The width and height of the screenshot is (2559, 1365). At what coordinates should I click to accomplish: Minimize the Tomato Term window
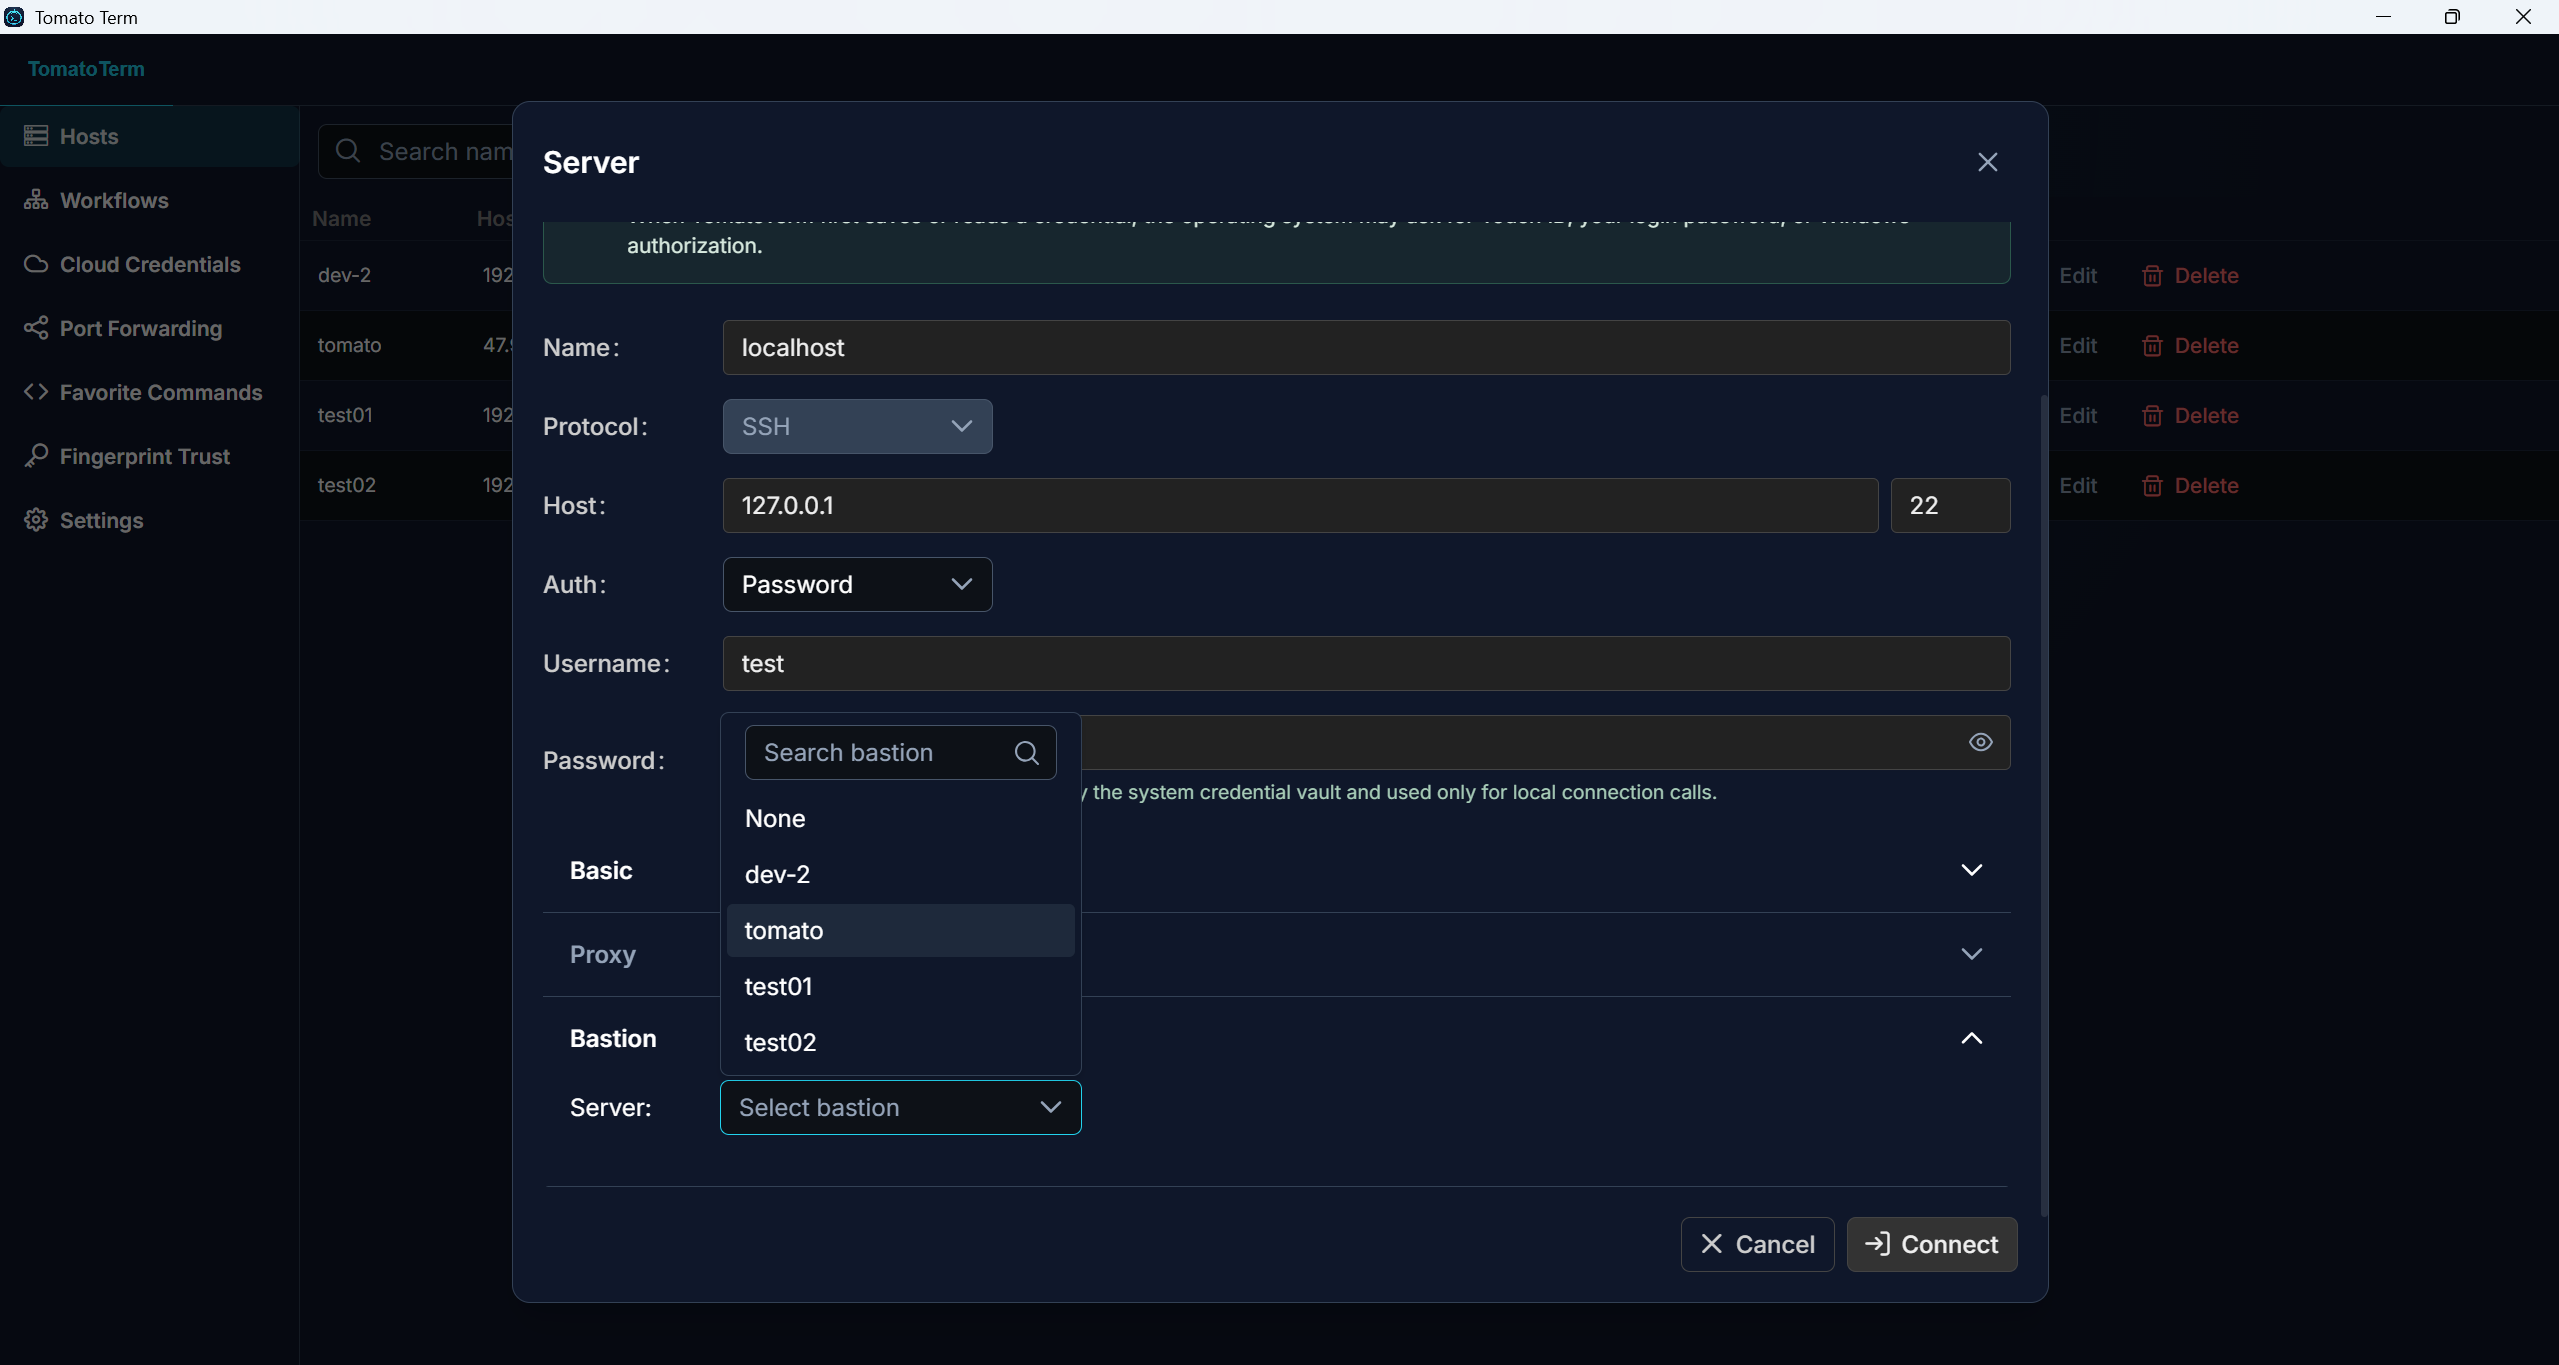(x=2383, y=17)
